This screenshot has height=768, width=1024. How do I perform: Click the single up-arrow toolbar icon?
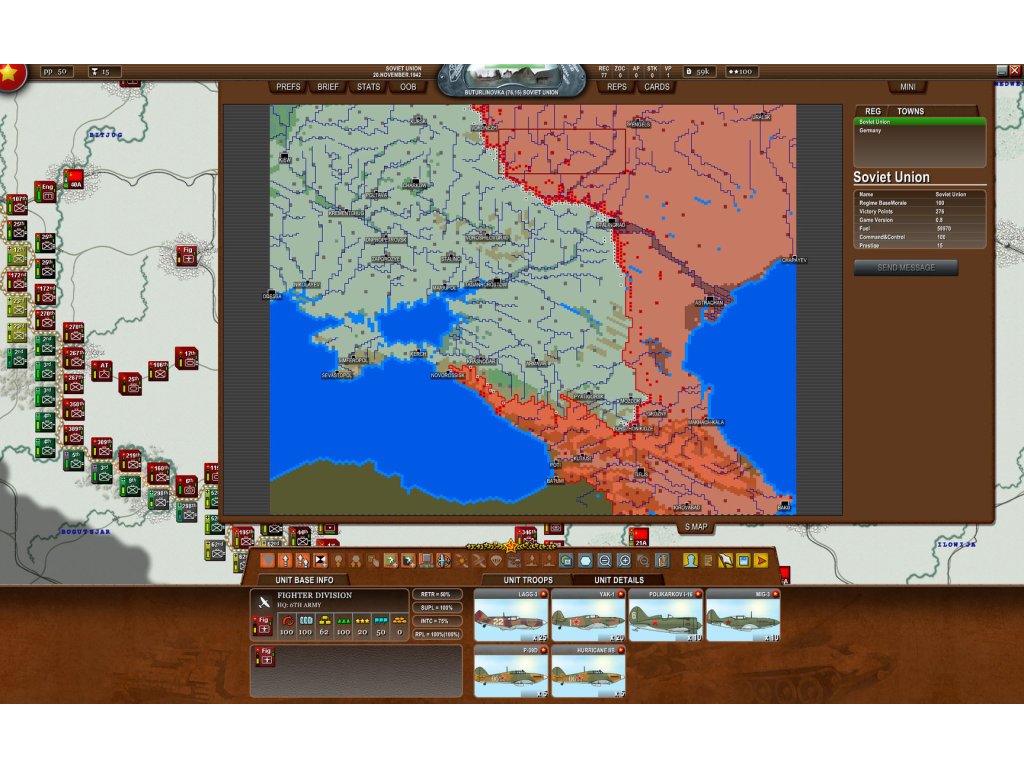pos(285,560)
